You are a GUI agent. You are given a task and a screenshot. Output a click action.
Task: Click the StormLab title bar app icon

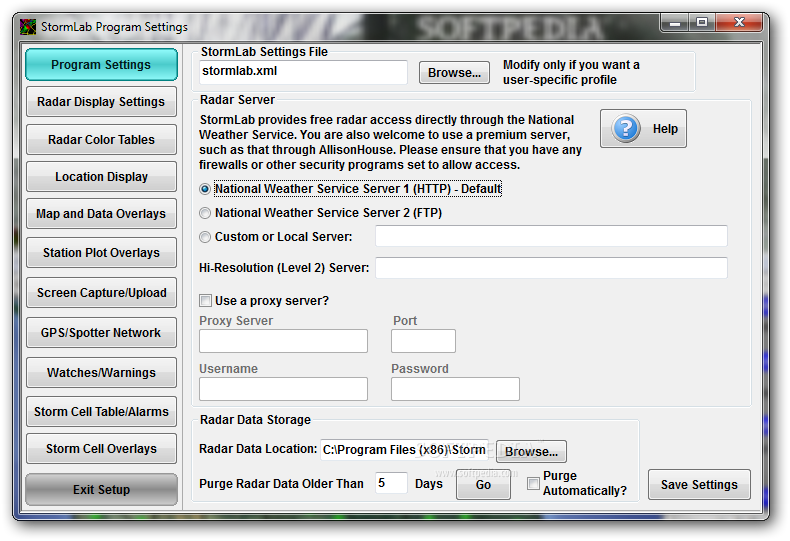28,26
